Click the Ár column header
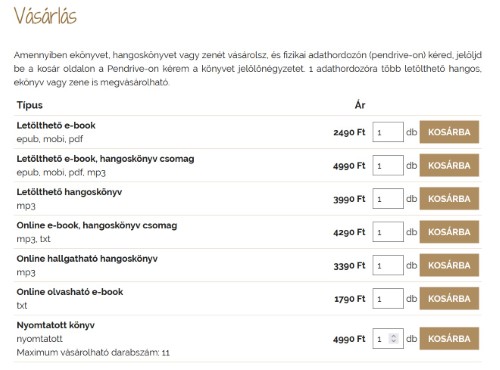500x370 pixels. (360, 105)
